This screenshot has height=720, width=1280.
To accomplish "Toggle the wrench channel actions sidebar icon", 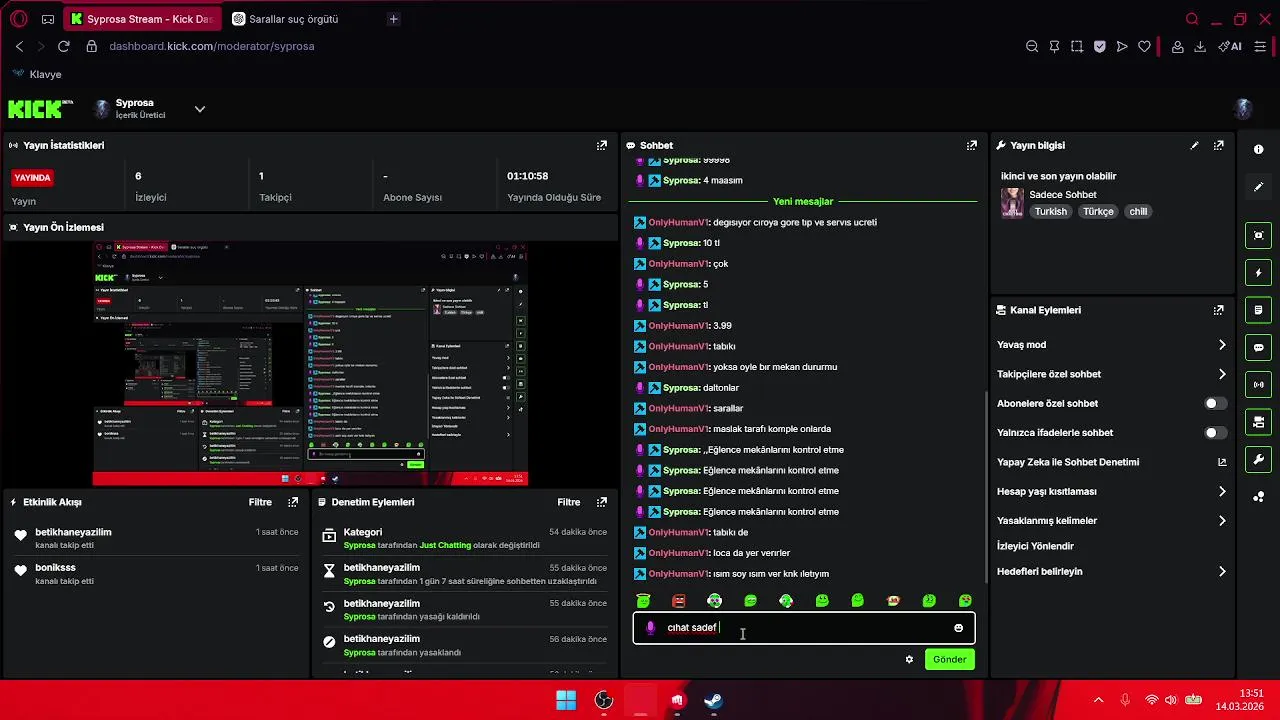I will (x=1258, y=459).
